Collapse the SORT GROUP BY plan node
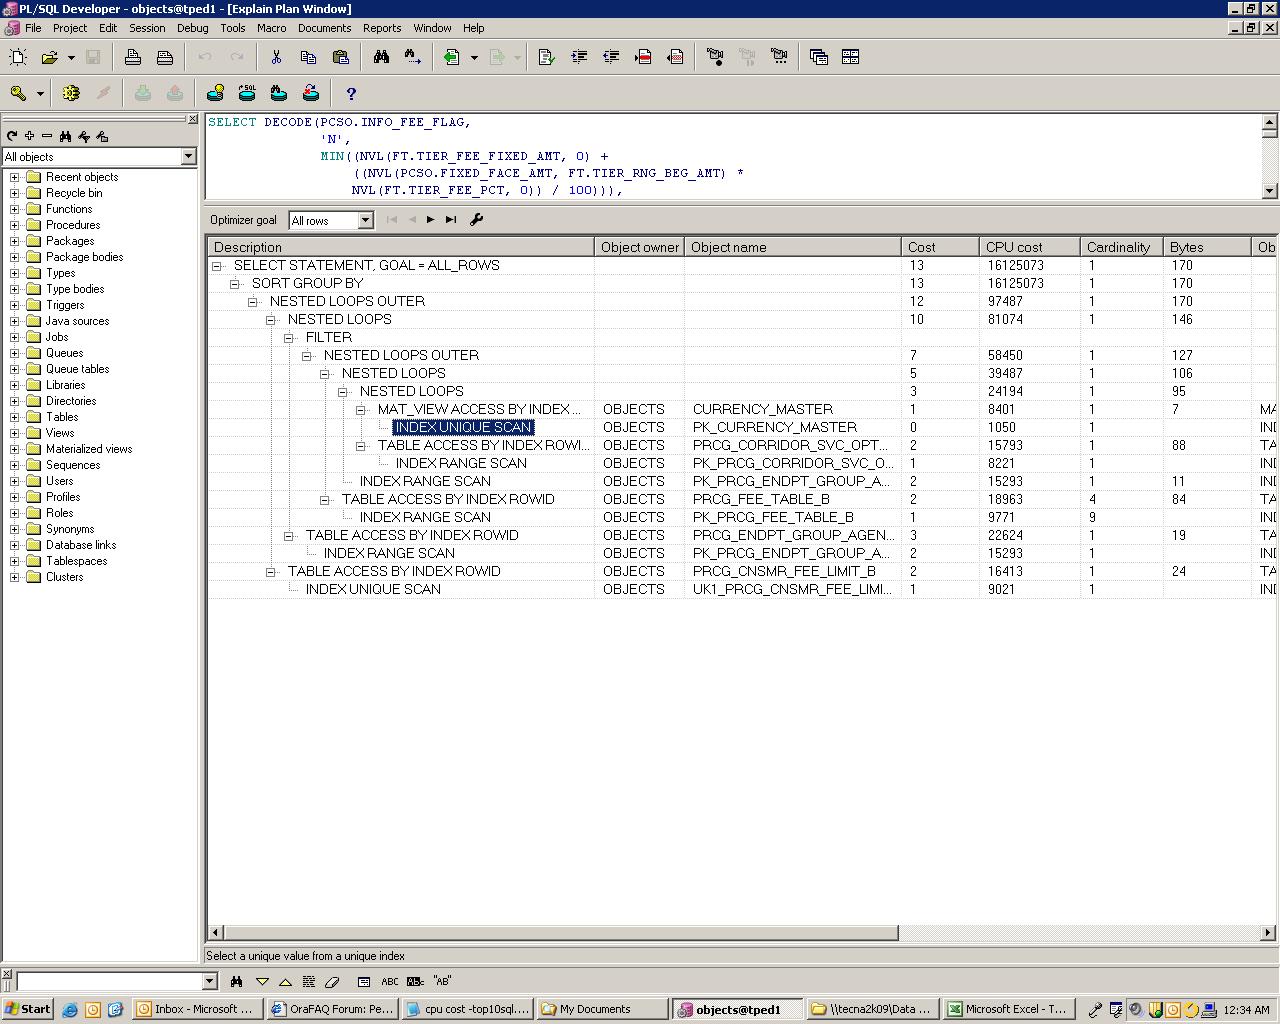 [235, 283]
